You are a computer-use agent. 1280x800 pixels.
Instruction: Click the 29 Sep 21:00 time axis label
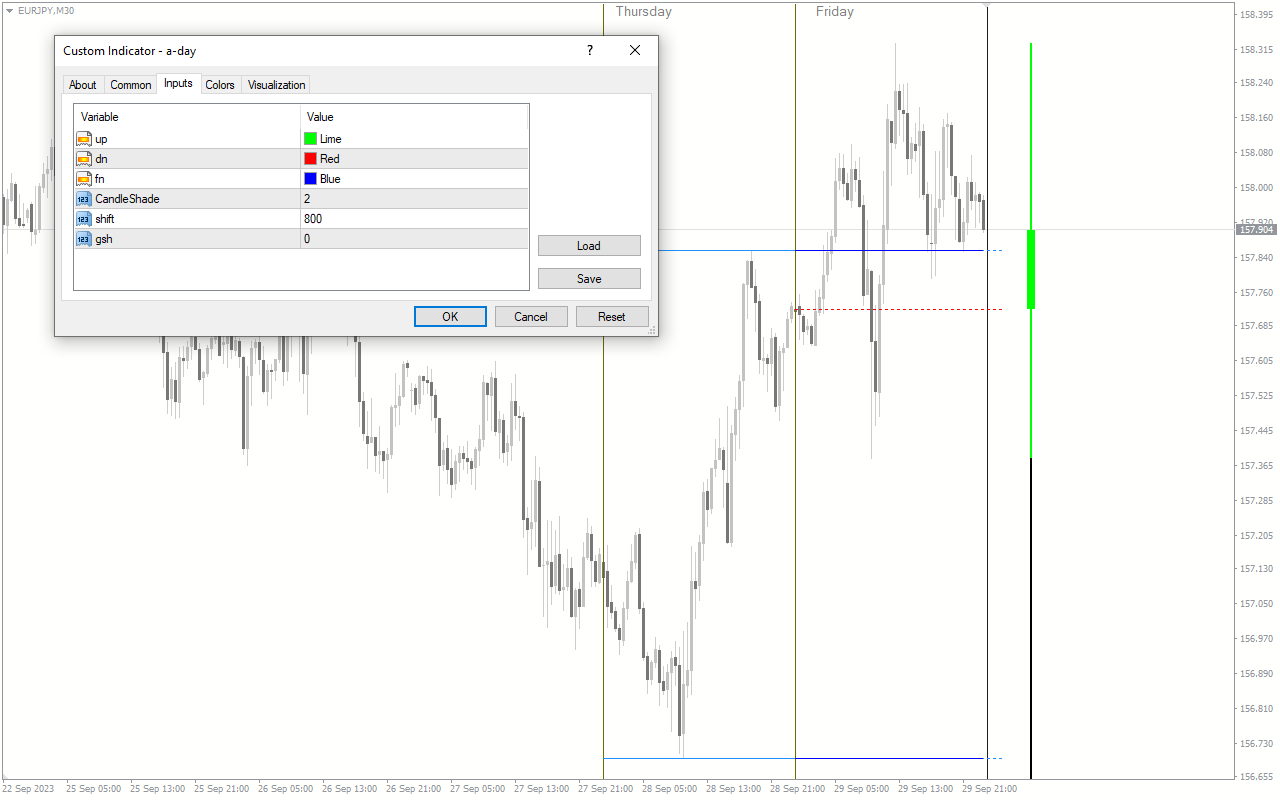(x=989, y=789)
